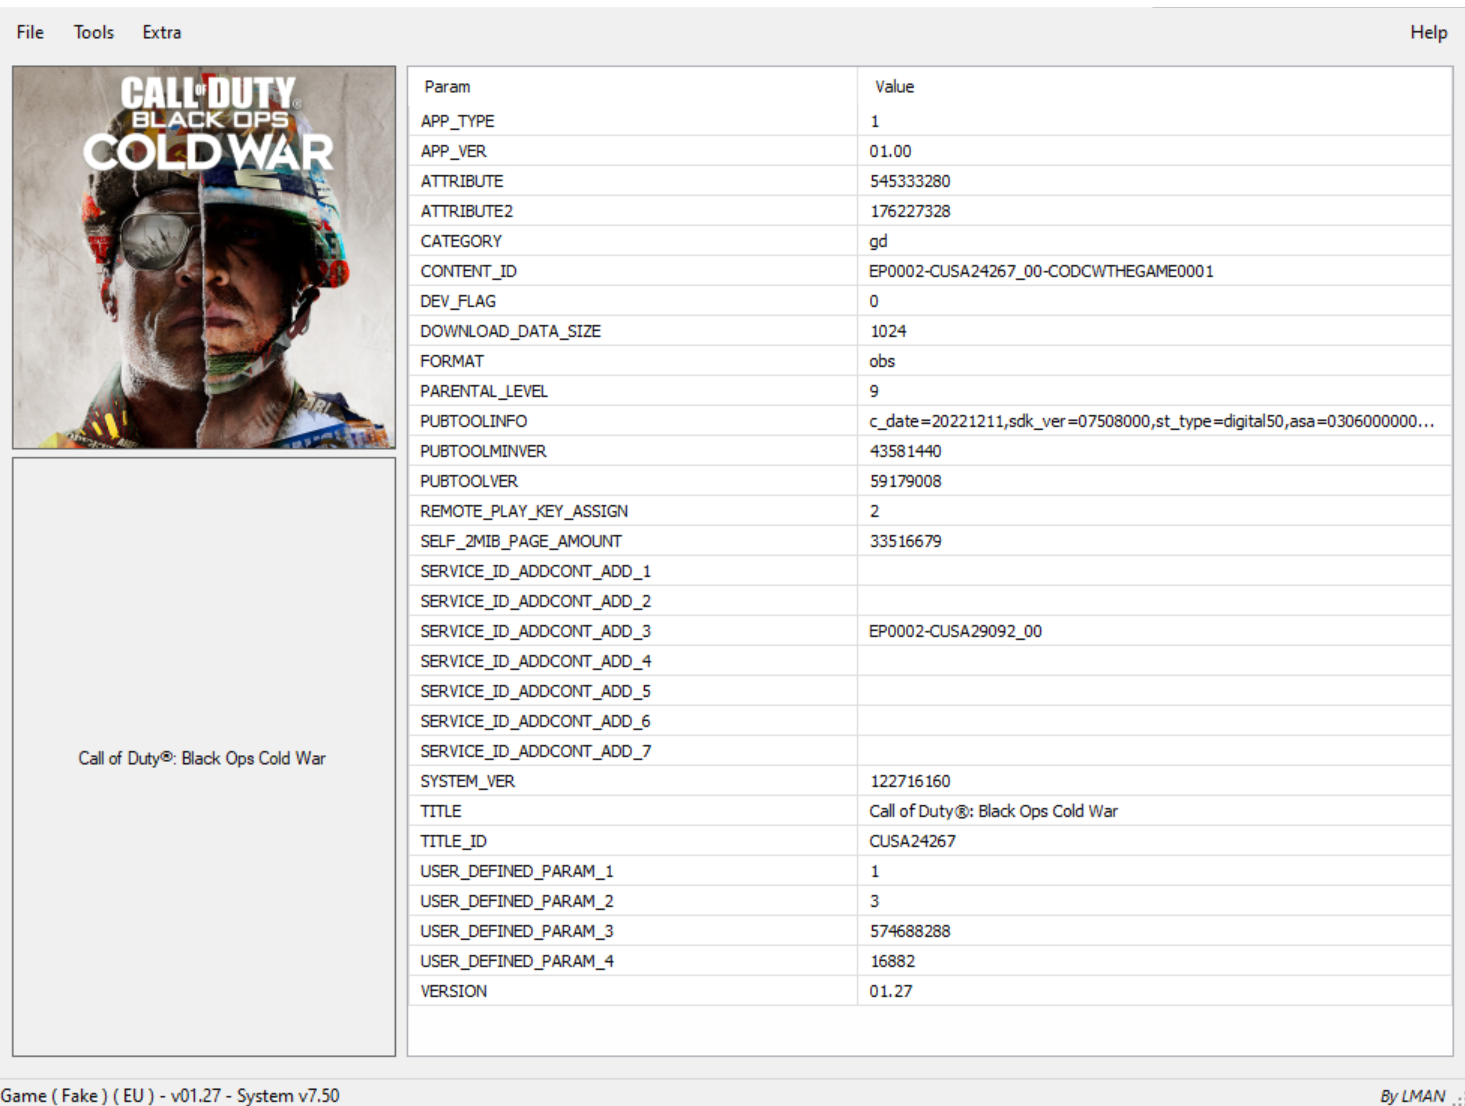Select the TITLE value cell
This screenshot has width=1465, height=1106.
pyautogui.click(x=993, y=811)
